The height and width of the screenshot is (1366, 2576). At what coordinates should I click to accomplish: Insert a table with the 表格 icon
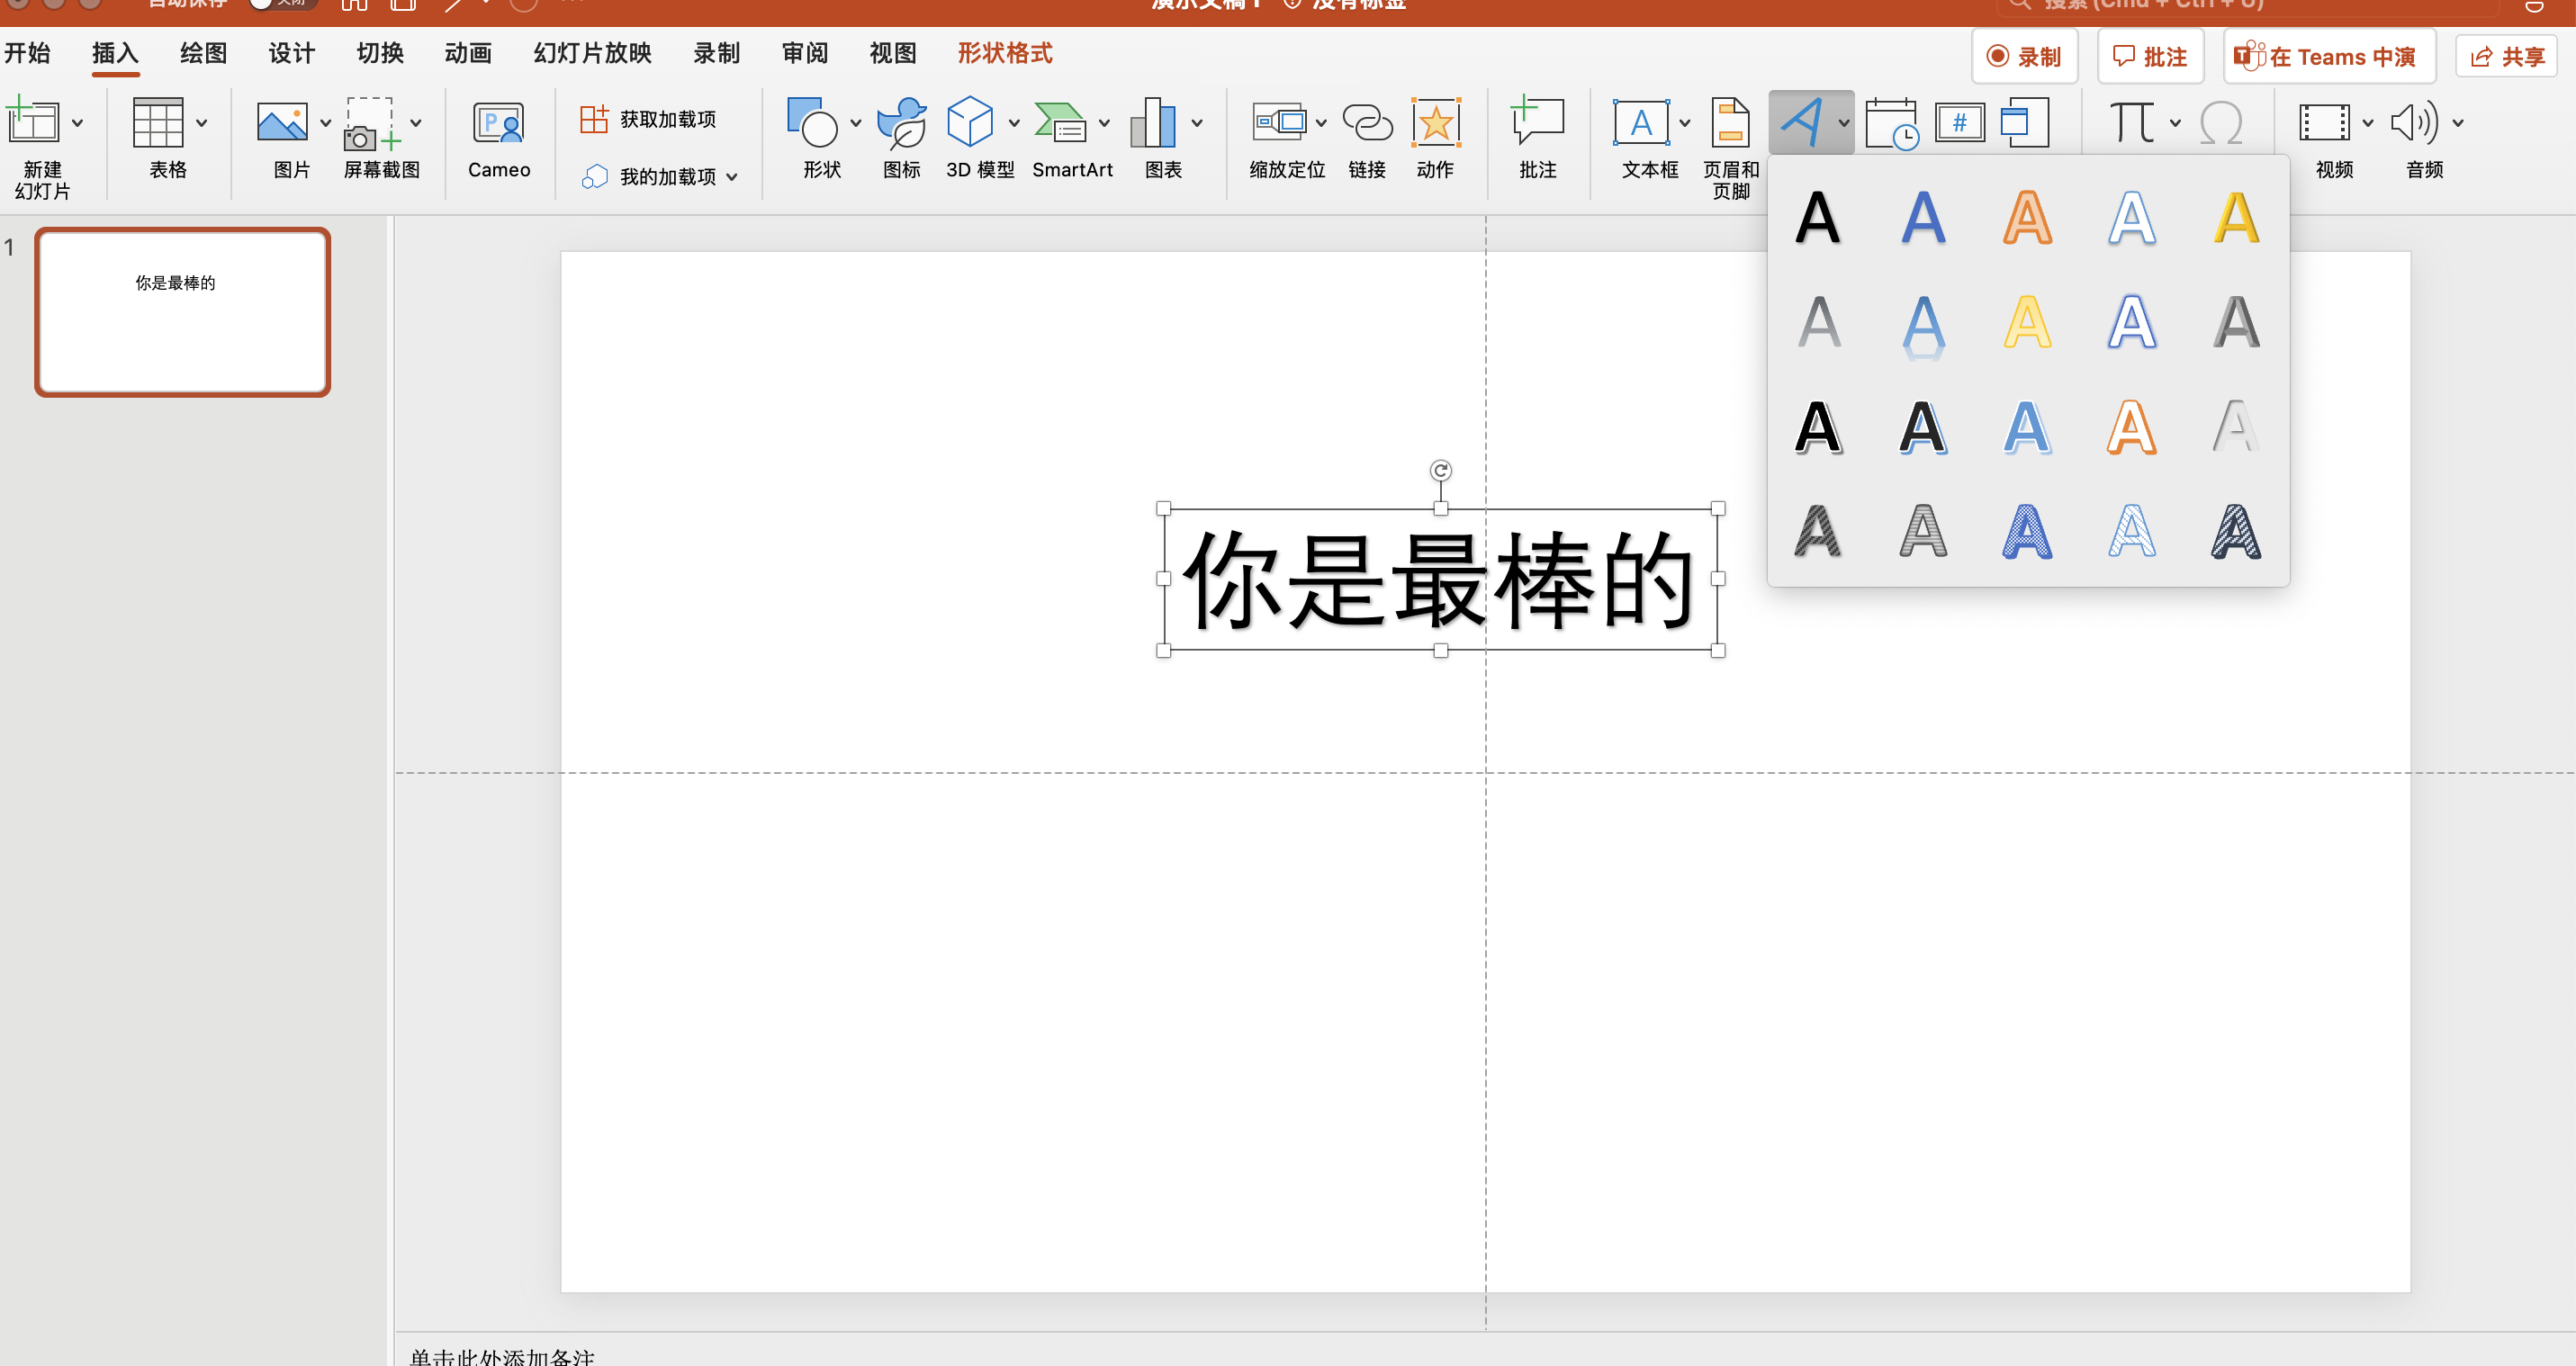coord(158,122)
